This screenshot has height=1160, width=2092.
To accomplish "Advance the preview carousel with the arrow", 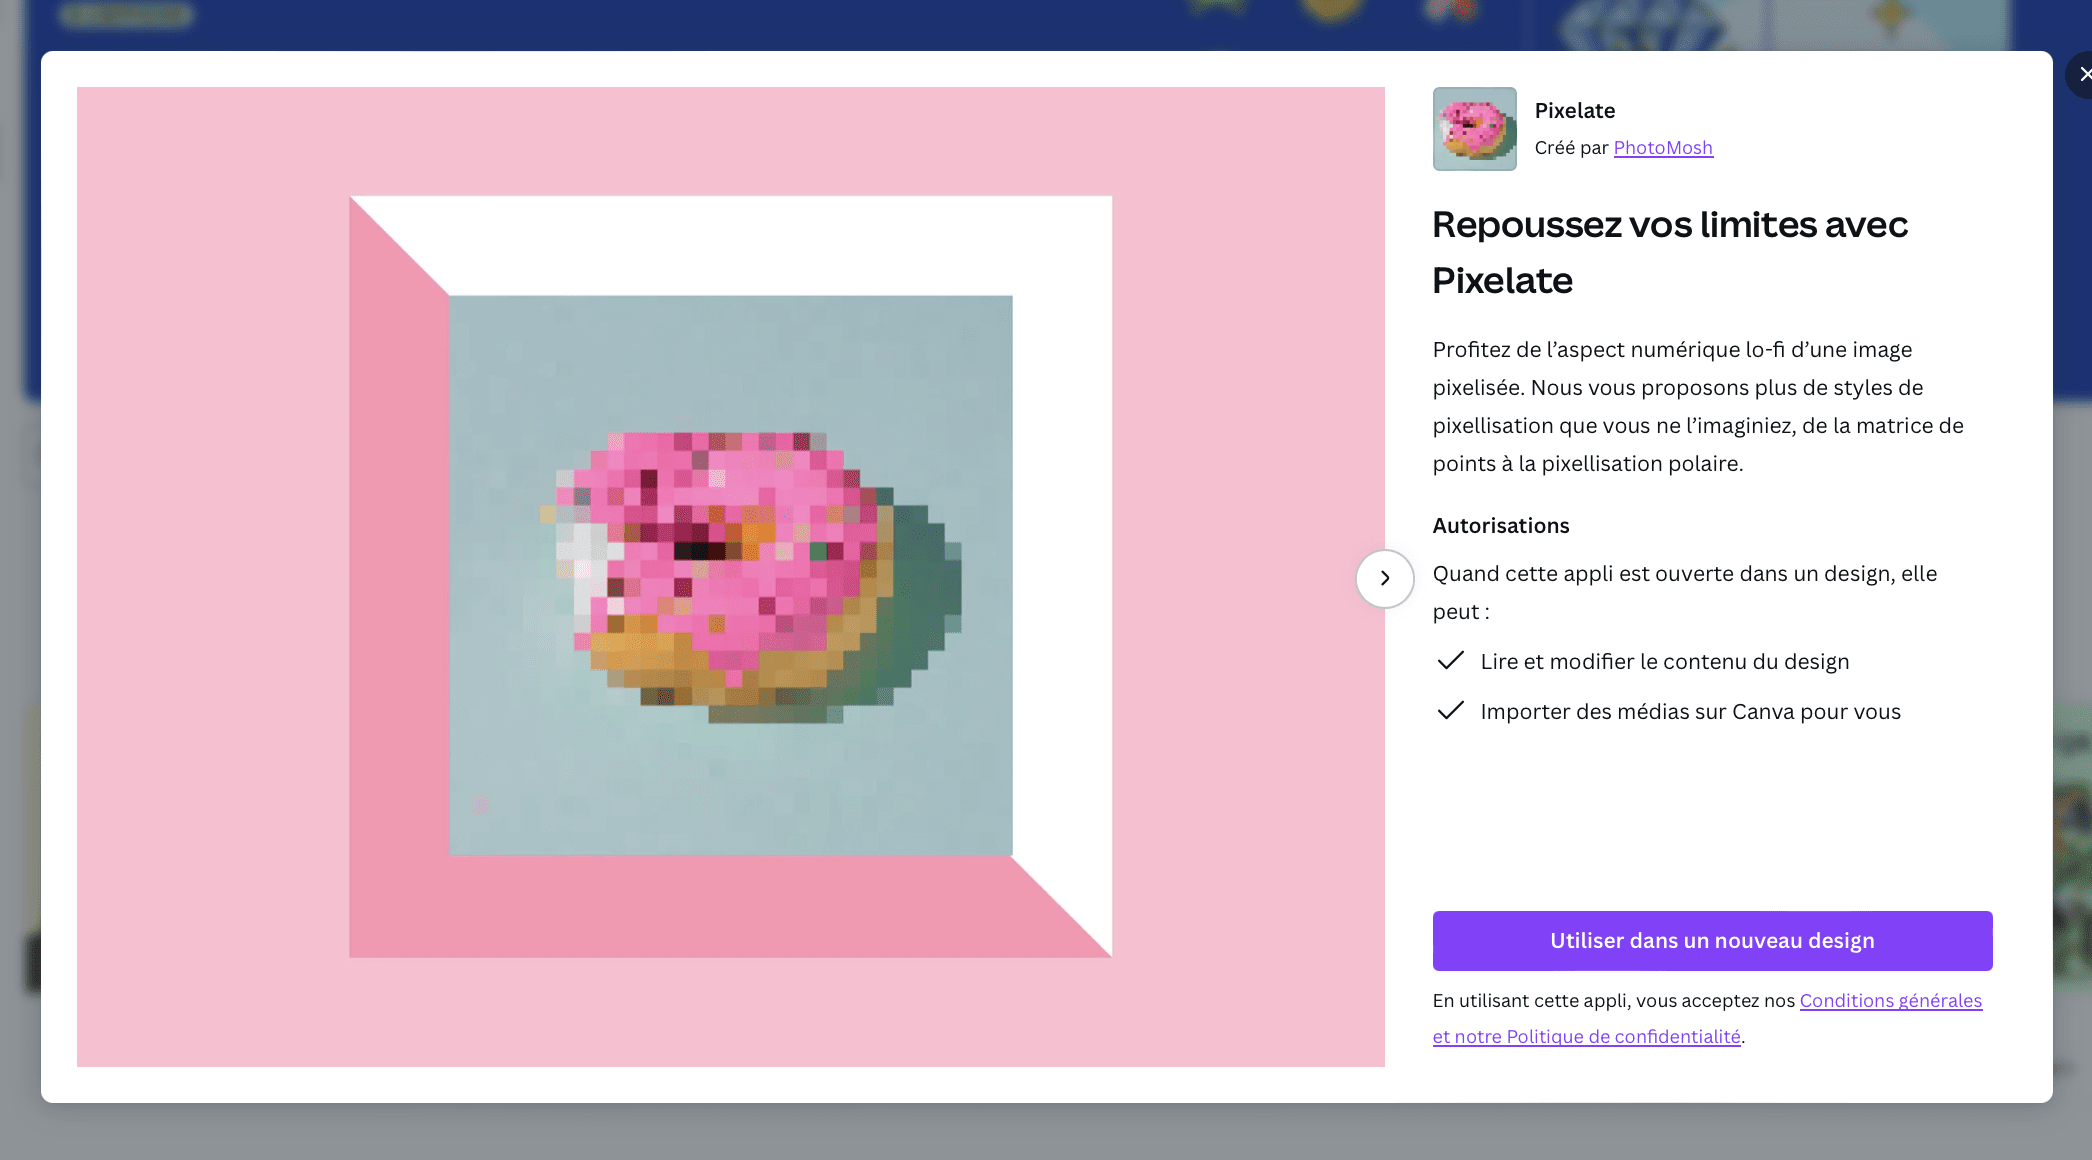I will pos(1384,579).
